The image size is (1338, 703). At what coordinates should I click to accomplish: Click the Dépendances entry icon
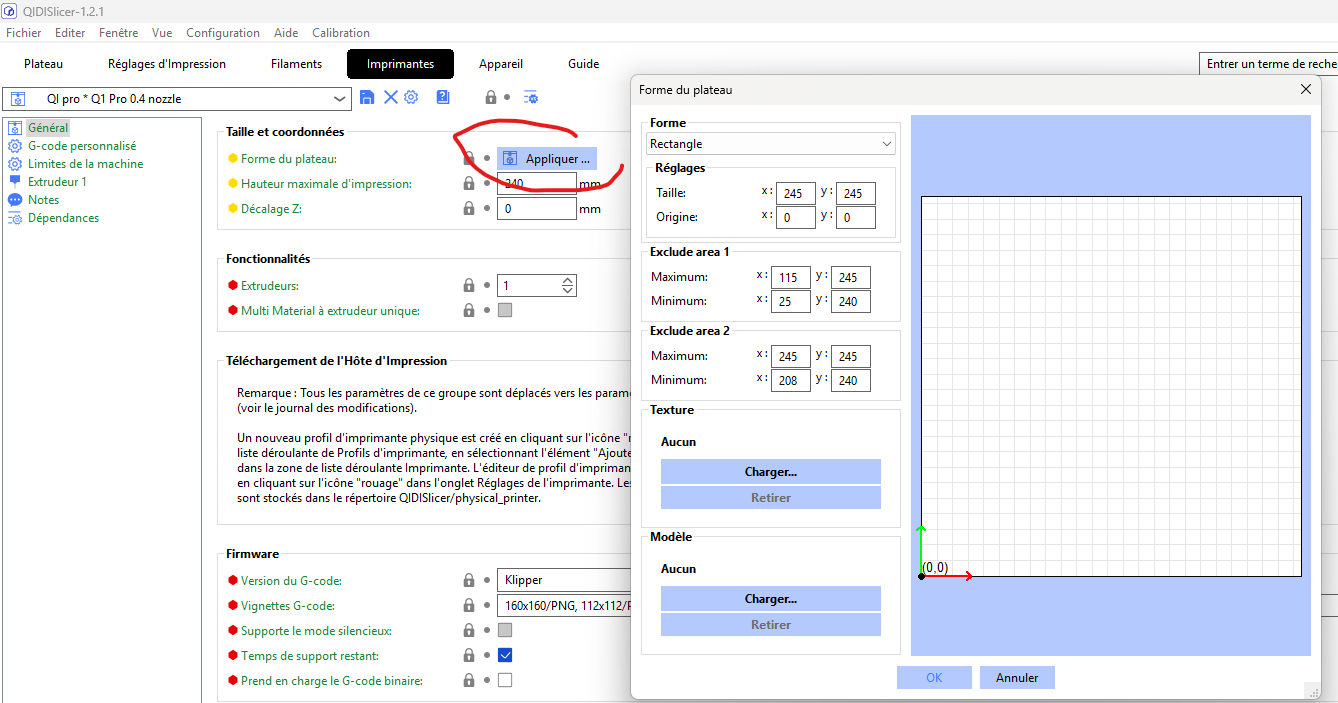click(15, 218)
